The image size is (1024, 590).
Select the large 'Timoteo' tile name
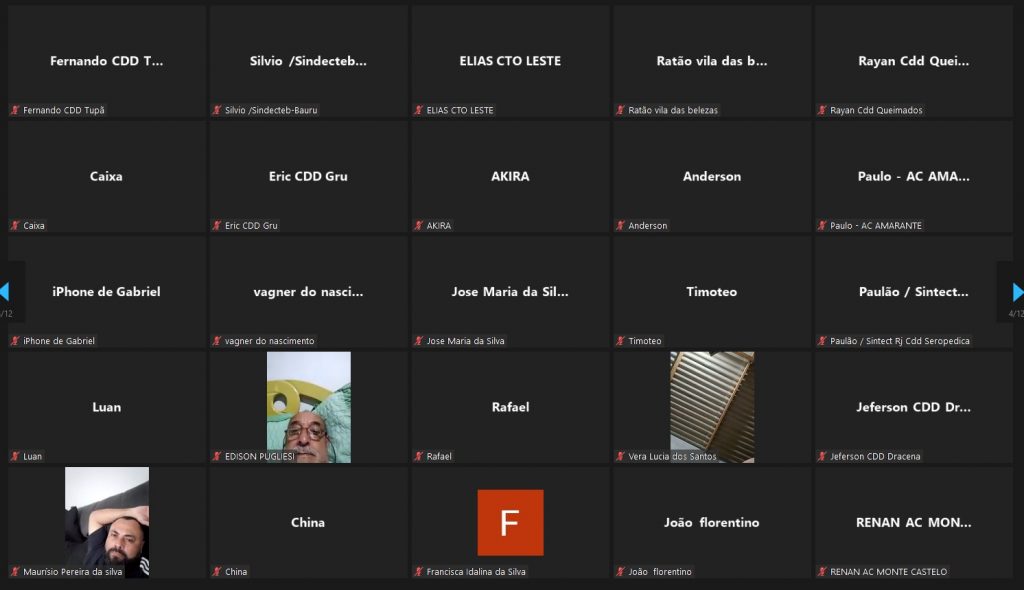pos(712,291)
